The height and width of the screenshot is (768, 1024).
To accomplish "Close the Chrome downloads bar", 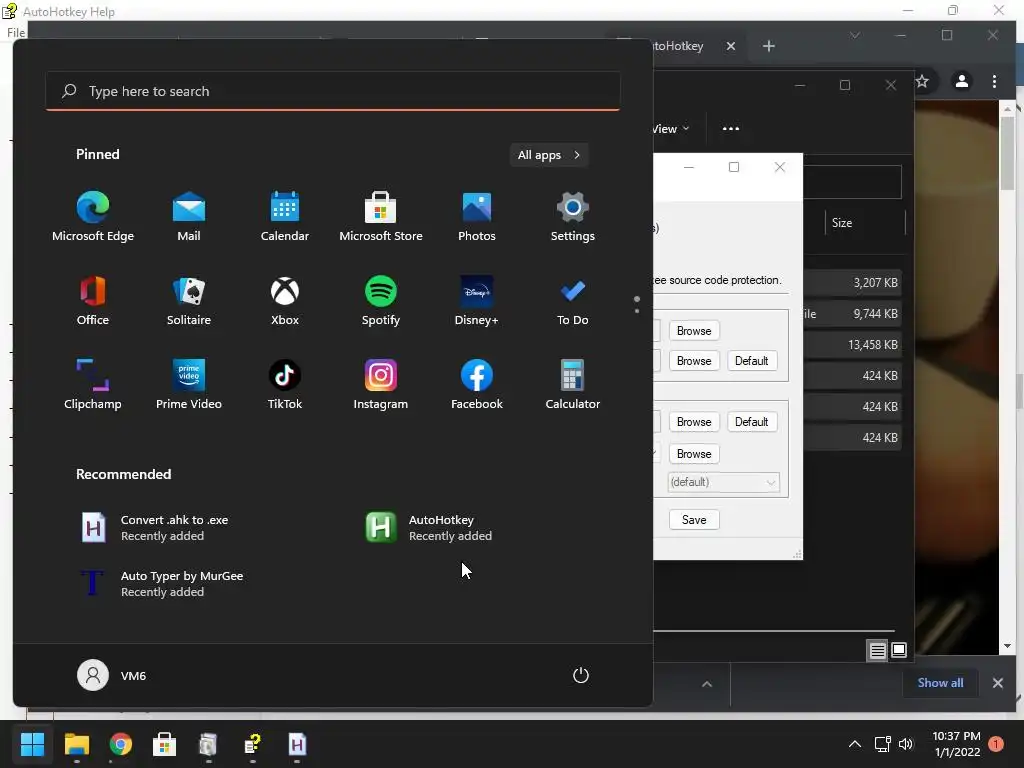I will [997, 683].
